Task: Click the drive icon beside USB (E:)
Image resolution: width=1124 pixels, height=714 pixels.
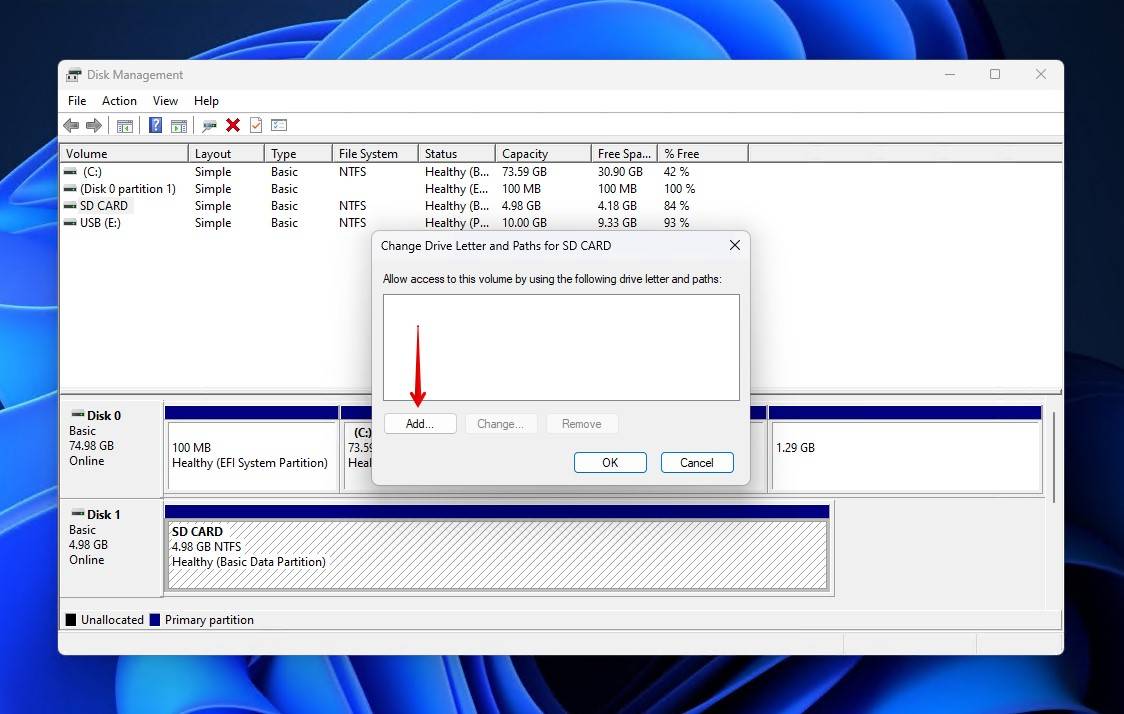Action: [70, 223]
